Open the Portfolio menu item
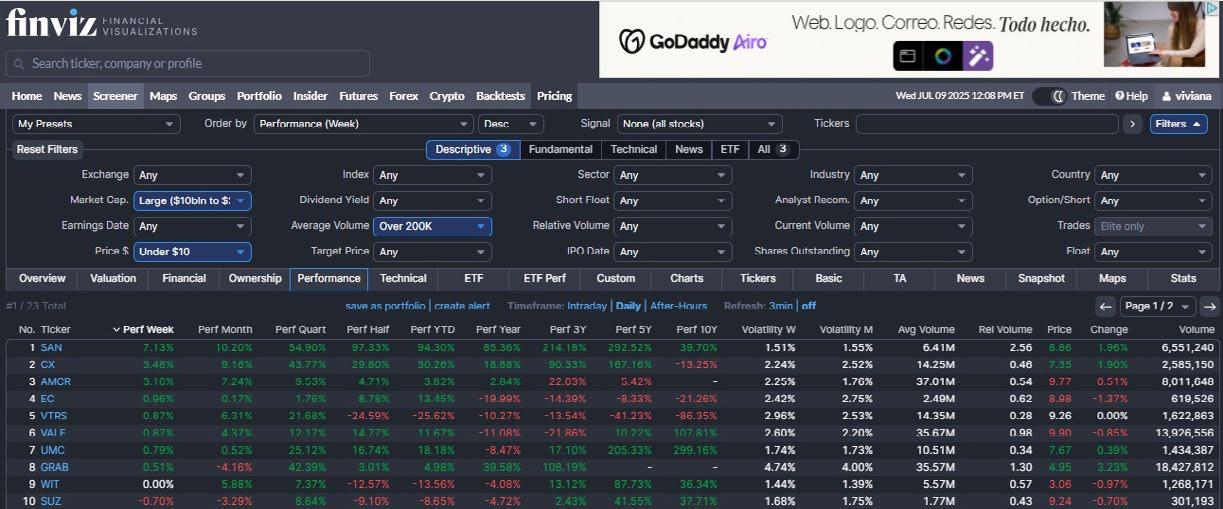Screen dimensions: 1223x509 [x=259, y=96]
